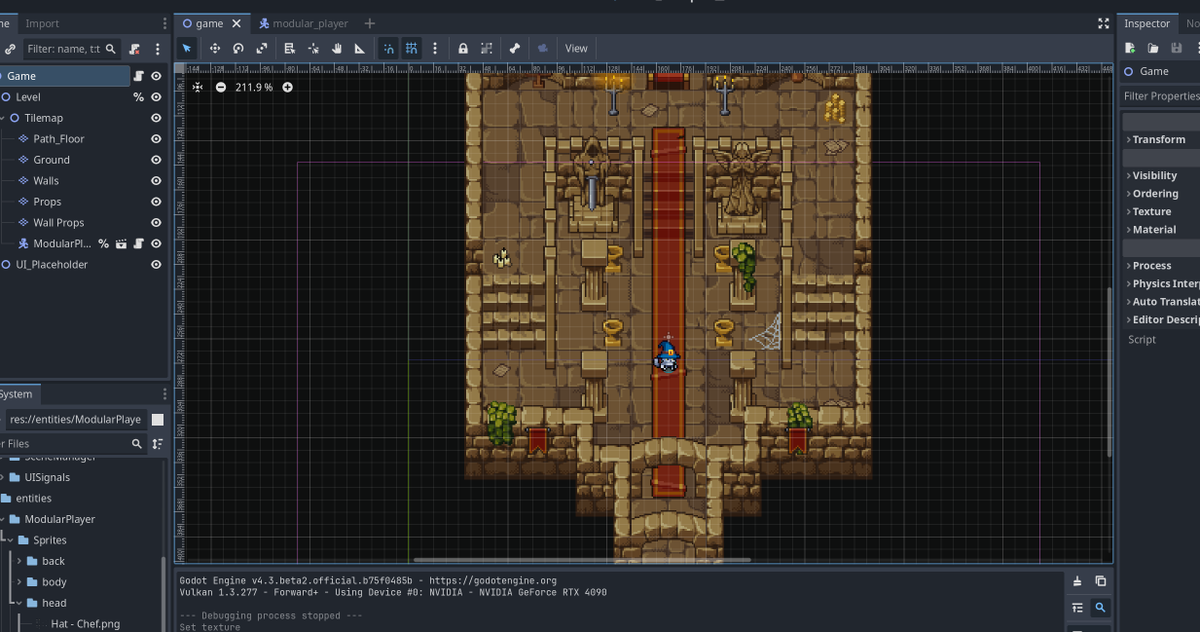Toggle visibility of Level node
Image resolution: width=1200 pixels, height=632 pixels.
tap(156, 97)
